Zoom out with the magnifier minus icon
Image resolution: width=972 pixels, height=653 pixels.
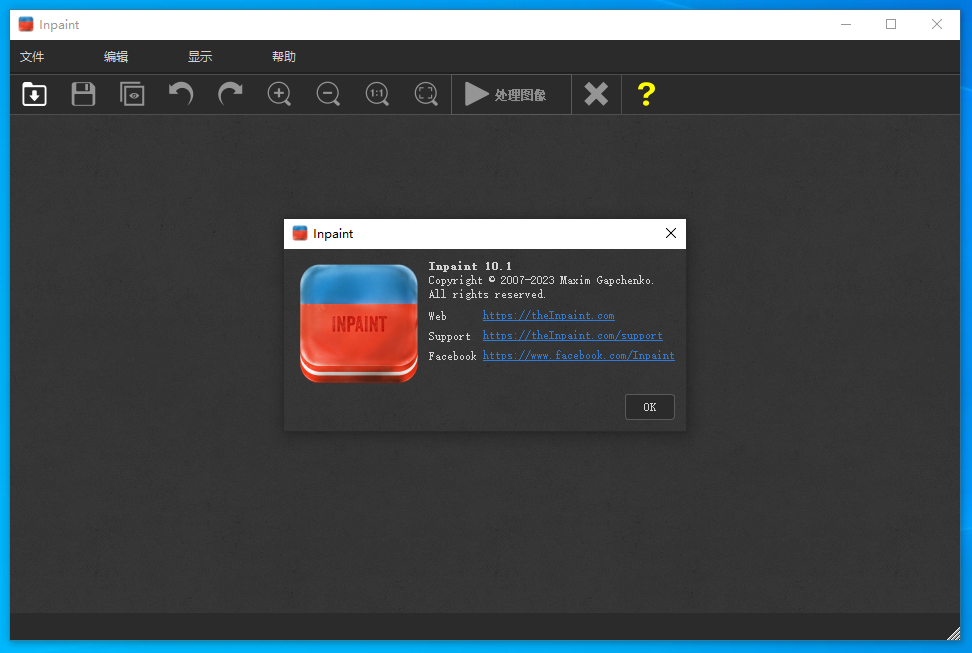point(328,94)
